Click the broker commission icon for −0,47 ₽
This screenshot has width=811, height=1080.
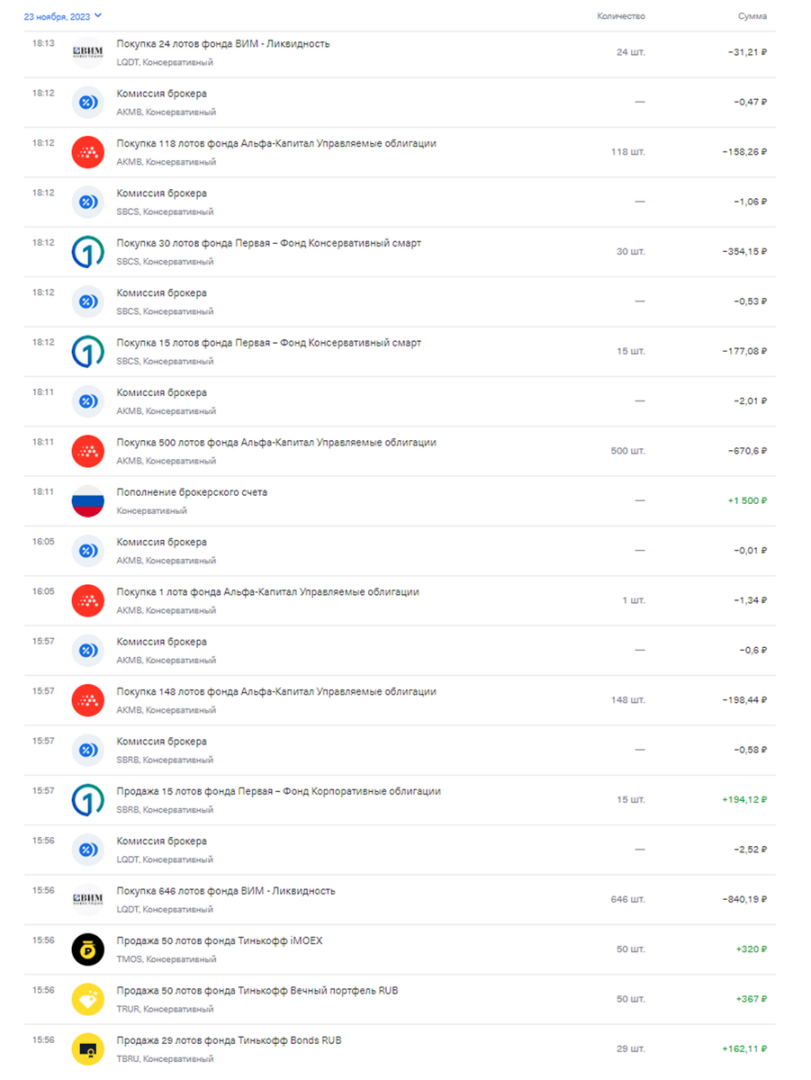[x=88, y=102]
